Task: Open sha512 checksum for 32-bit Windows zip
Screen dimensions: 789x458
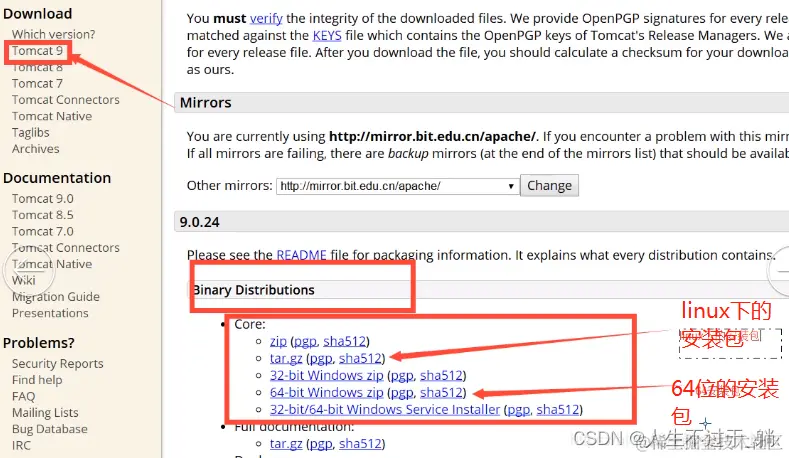Action: (x=441, y=375)
